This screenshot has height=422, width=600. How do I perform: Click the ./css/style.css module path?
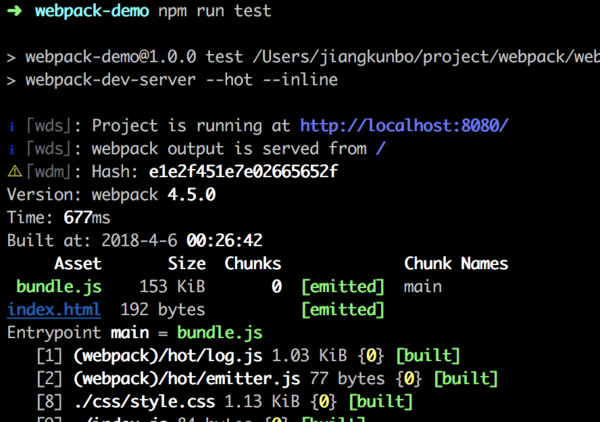(144, 402)
